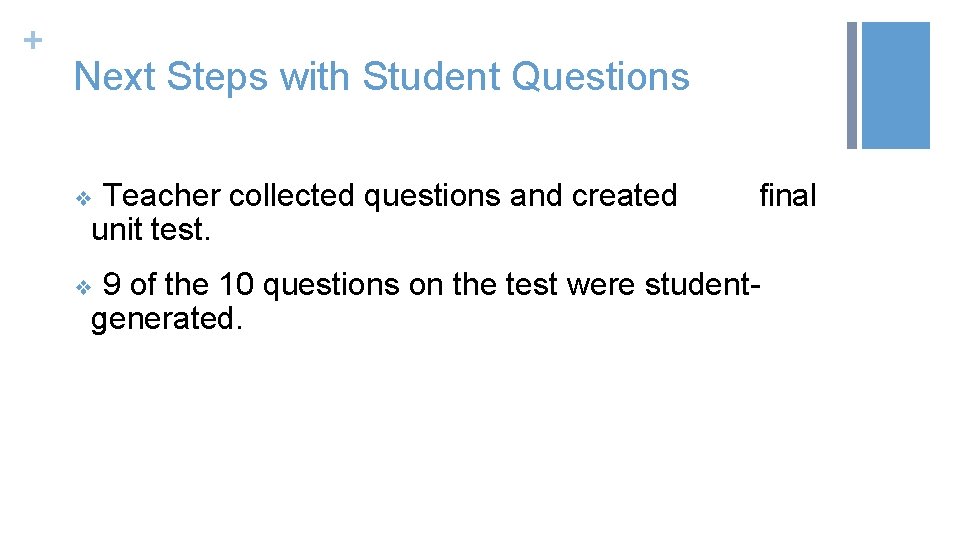Click the 'unit test.' text line
This screenshot has width=960, height=540.
pos(151,229)
